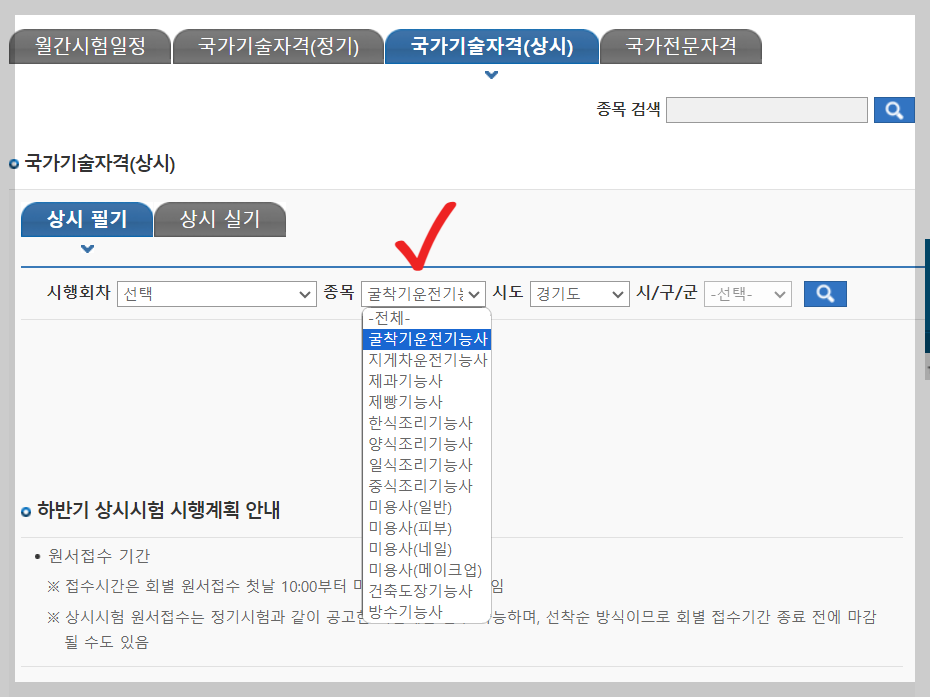The height and width of the screenshot is (697, 930).
Task: Expand the 시/구/군 -선택- dropdown
Action: pos(747,293)
